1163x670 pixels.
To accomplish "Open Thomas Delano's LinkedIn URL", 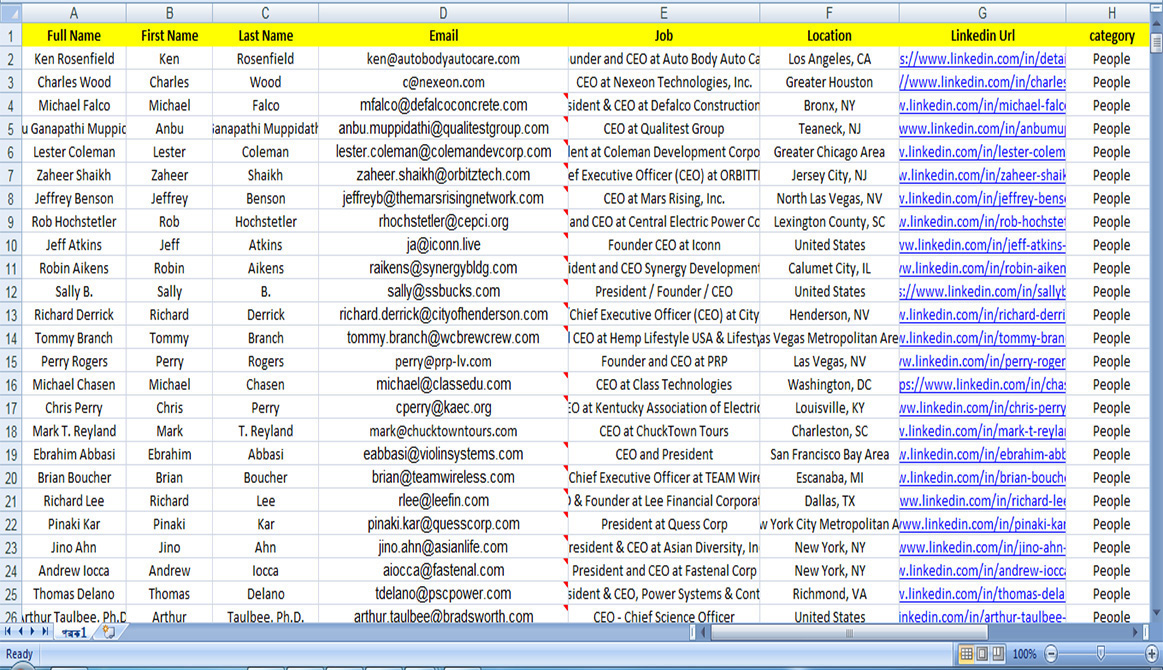I will coord(982,594).
